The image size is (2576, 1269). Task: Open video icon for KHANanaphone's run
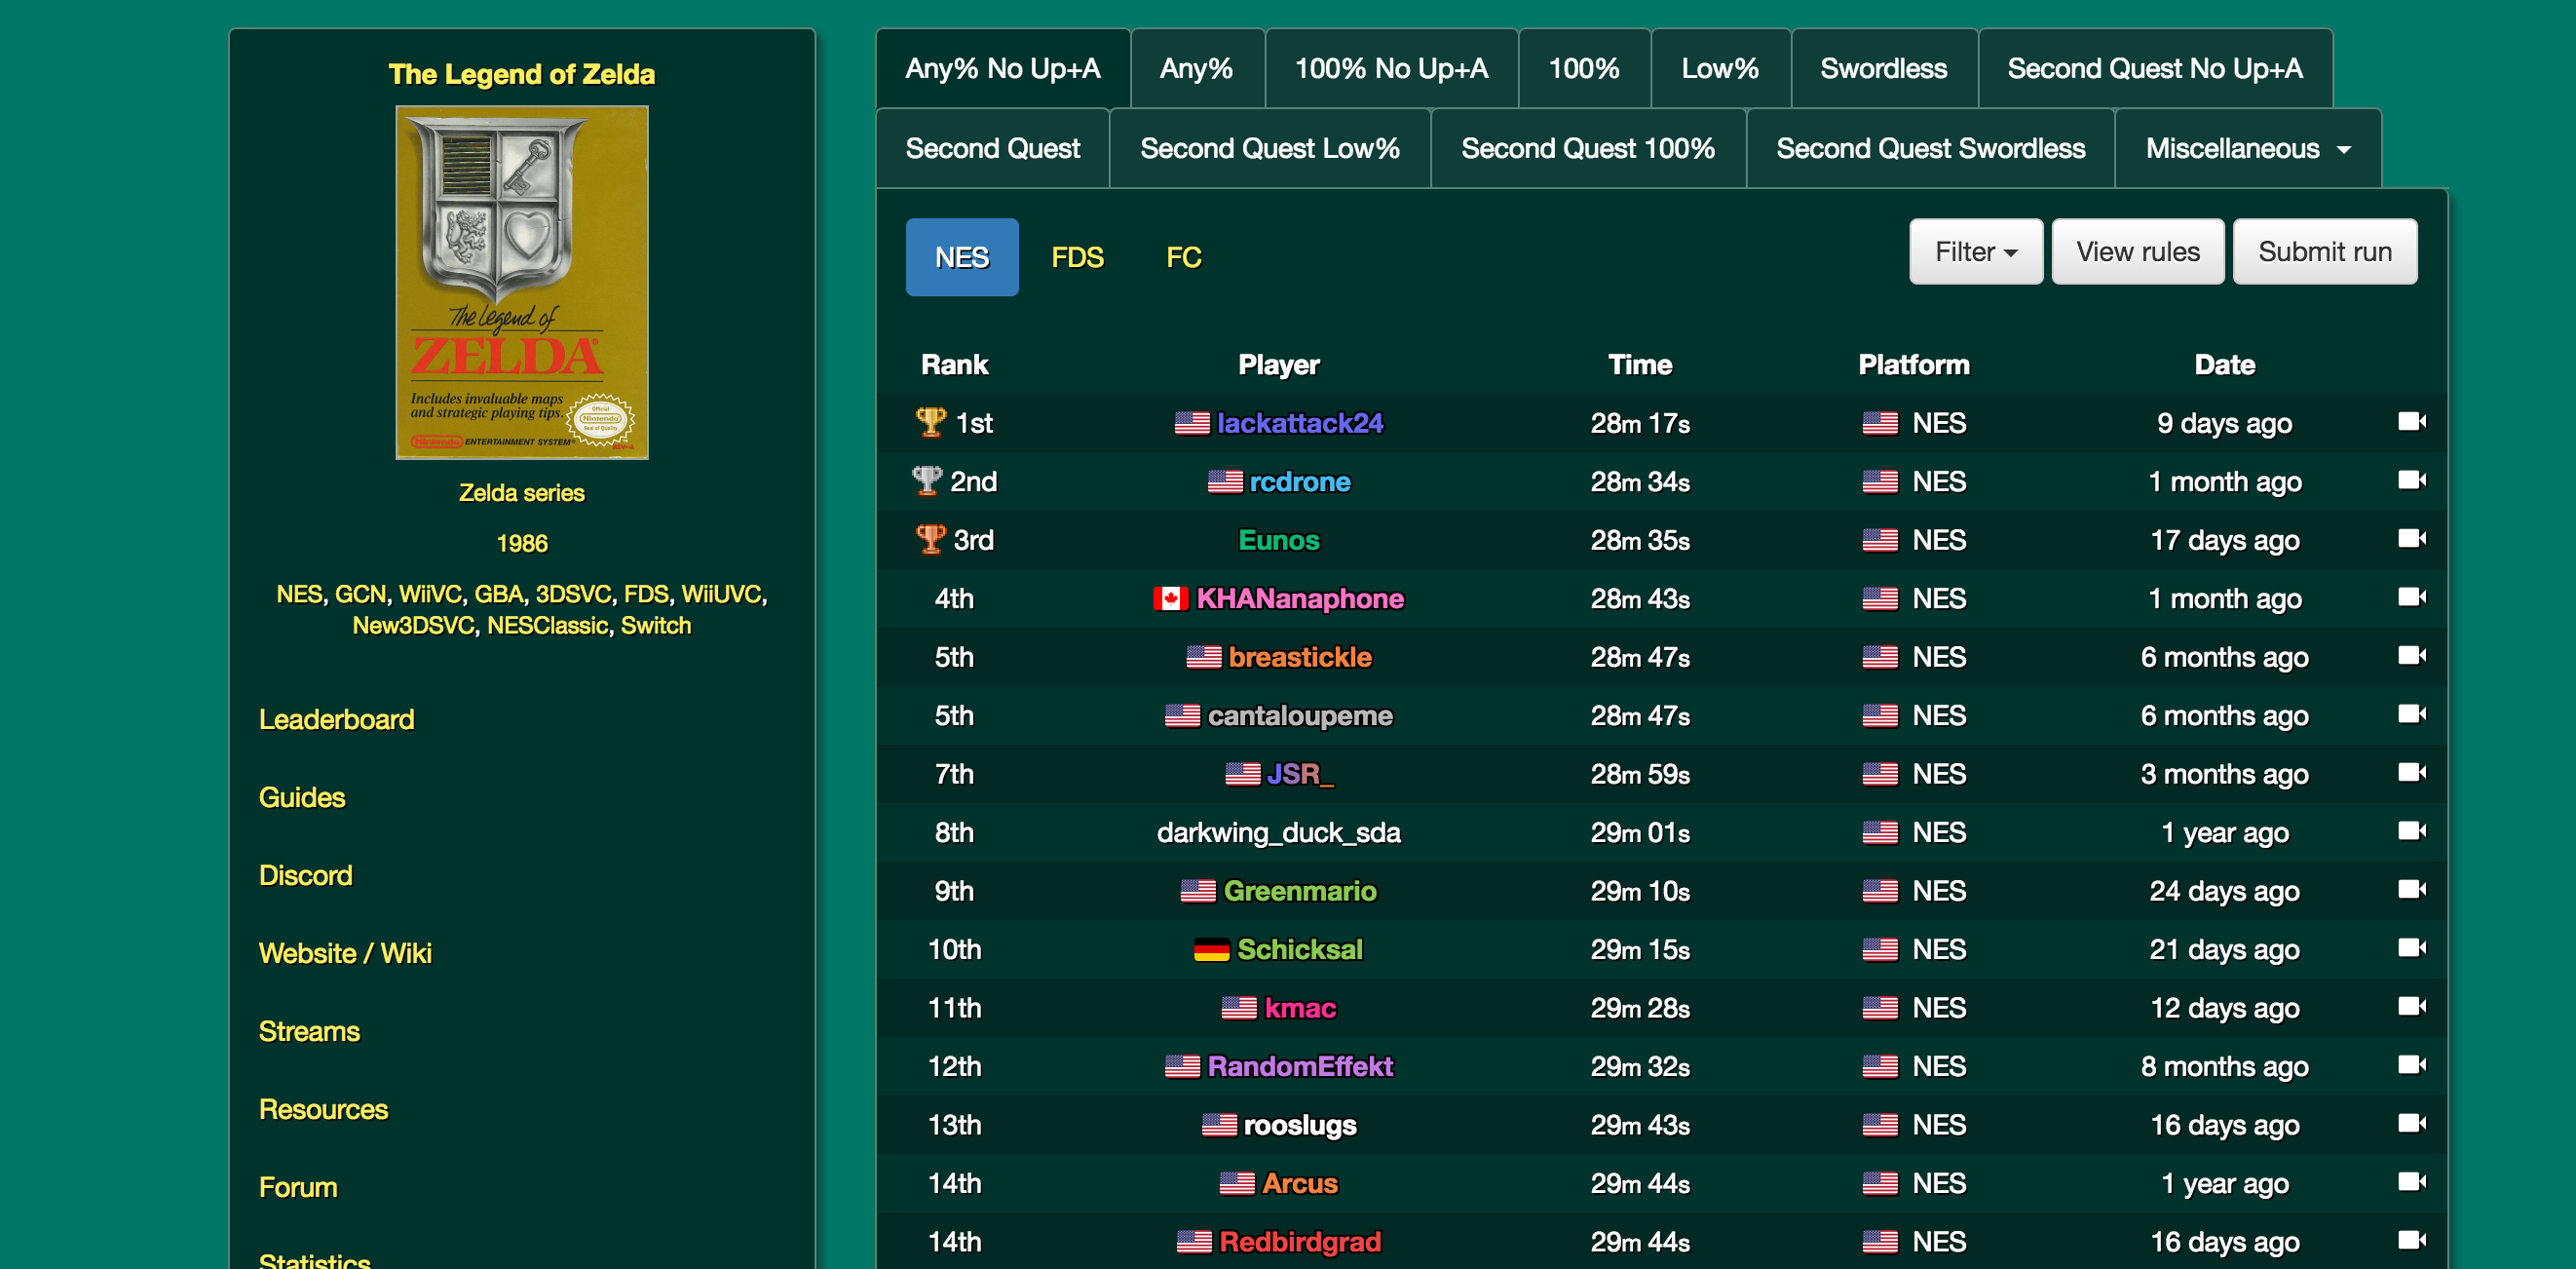[2411, 597]
